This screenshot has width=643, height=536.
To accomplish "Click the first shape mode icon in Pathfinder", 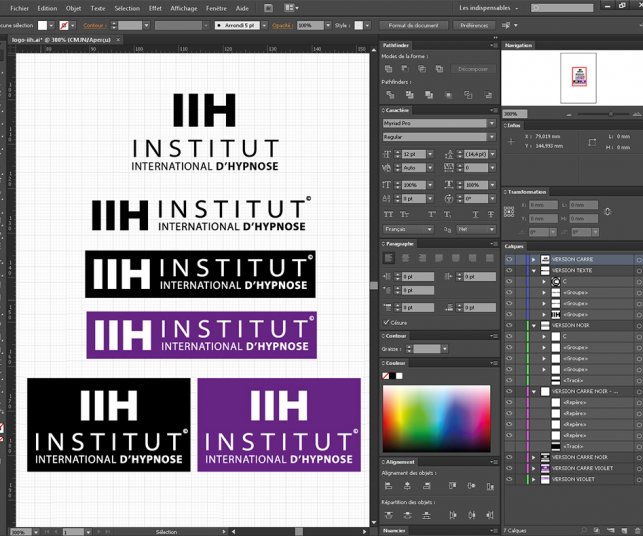I will click(389, 68).
